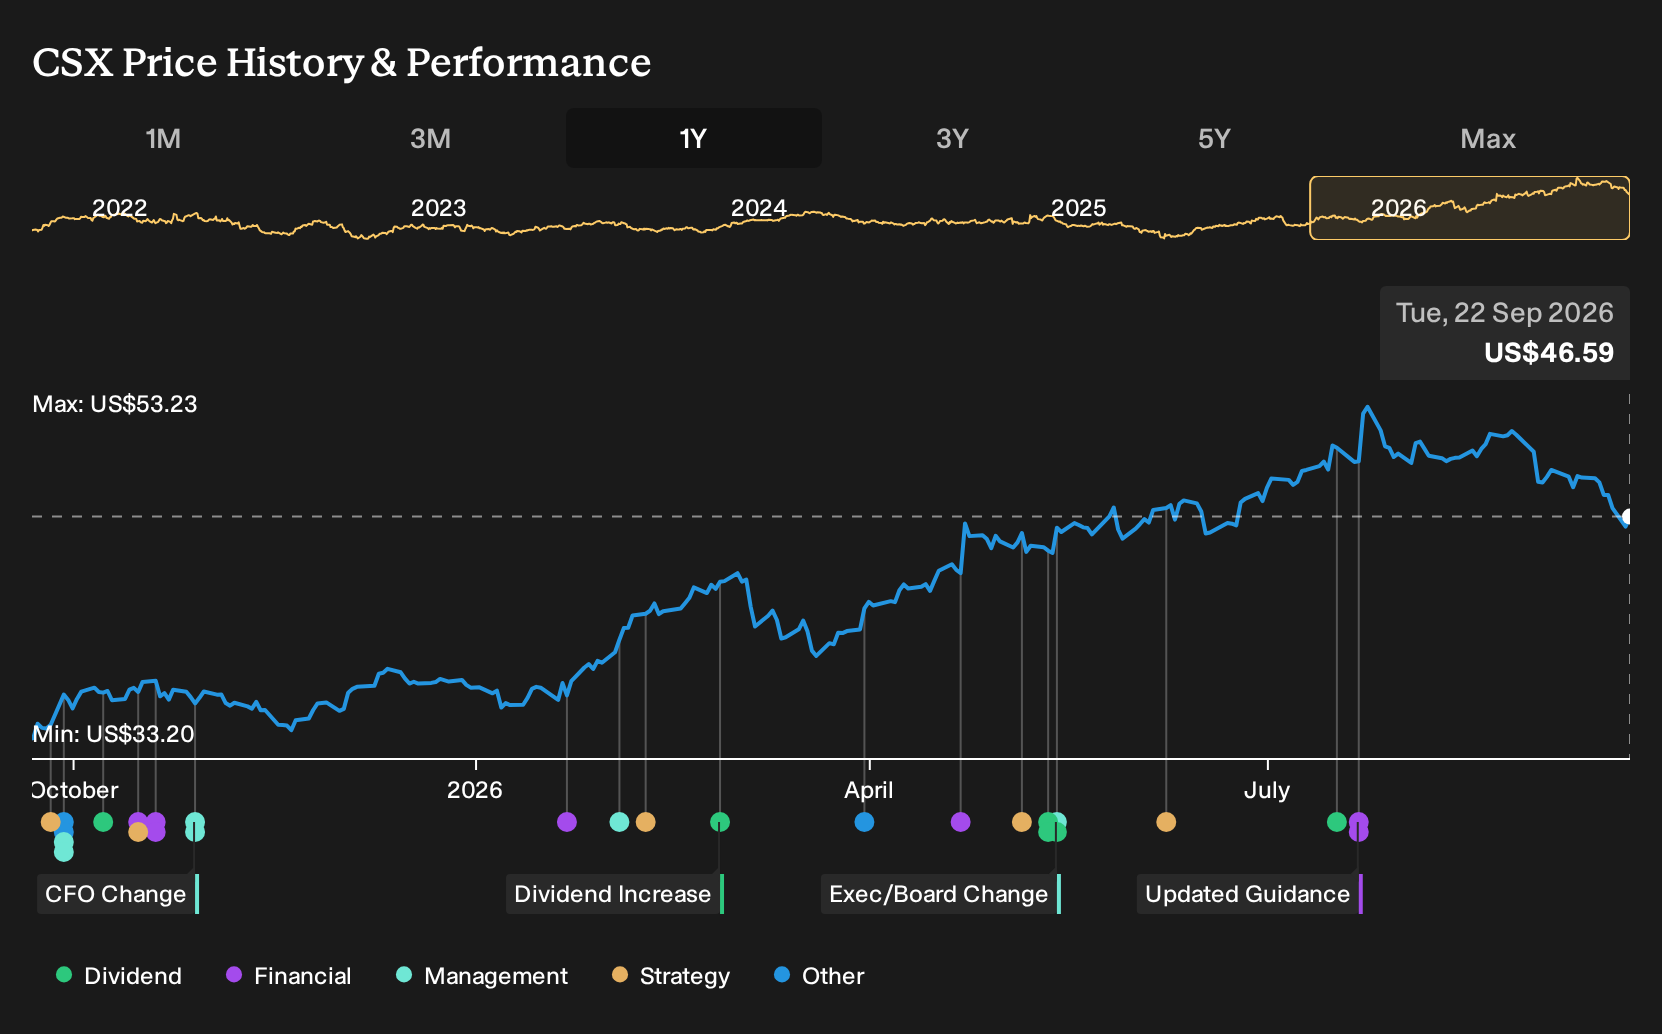Click the green Dividend event marker in October

(103, 822)
